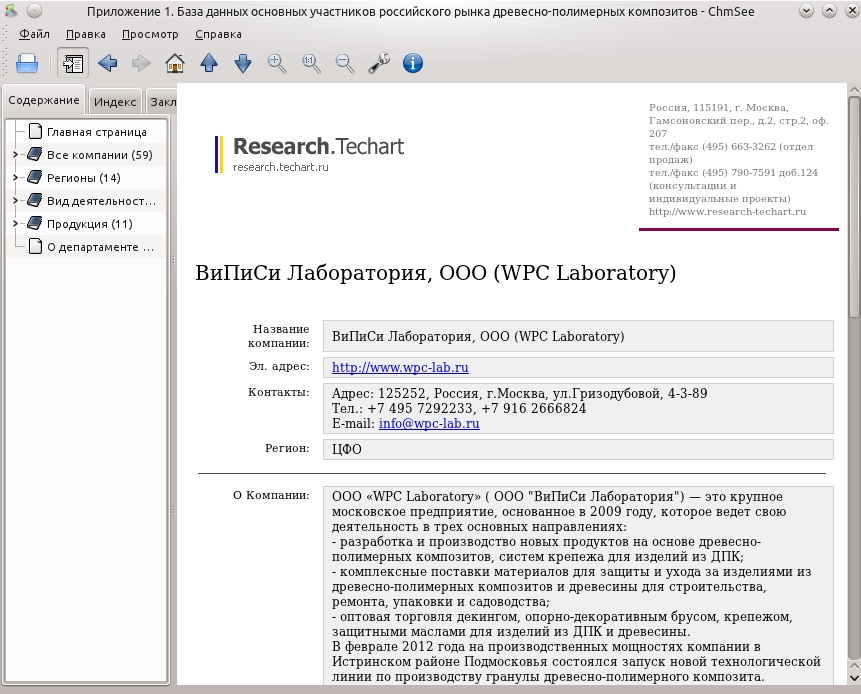Click the ВиПиСи Лаборатория page heading
This screenshot has height=694, width=861.
coord(435,272)
